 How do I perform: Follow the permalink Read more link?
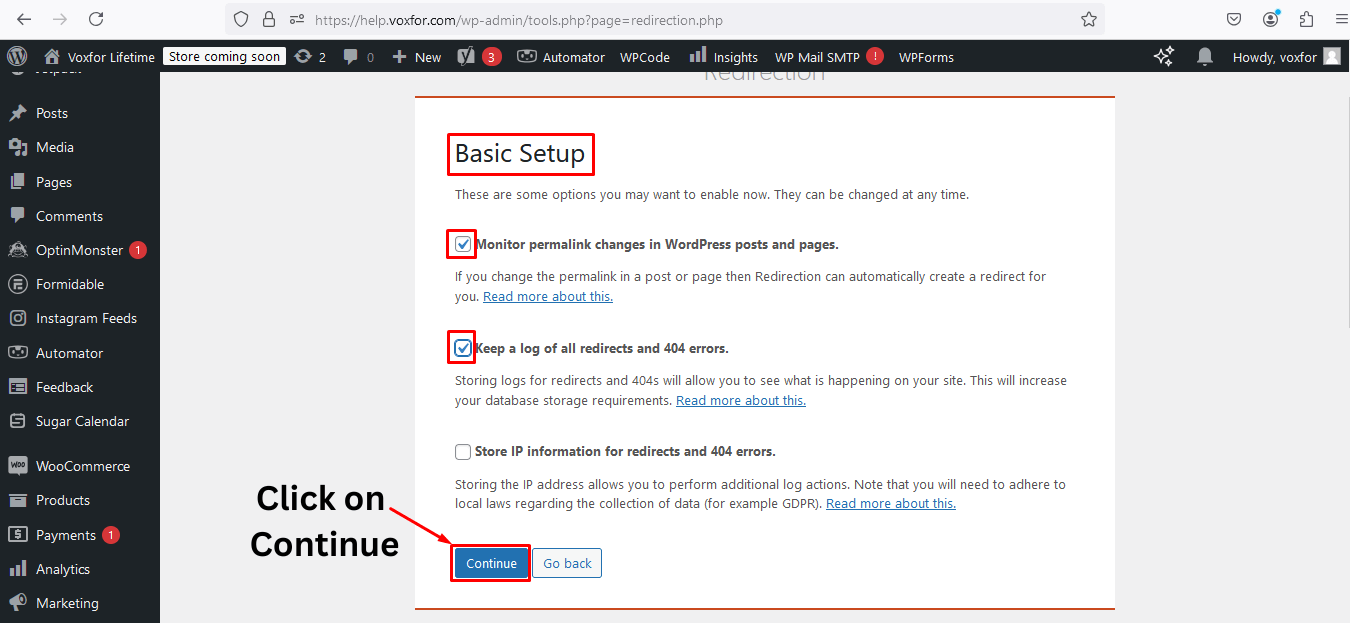click(547, 296)
